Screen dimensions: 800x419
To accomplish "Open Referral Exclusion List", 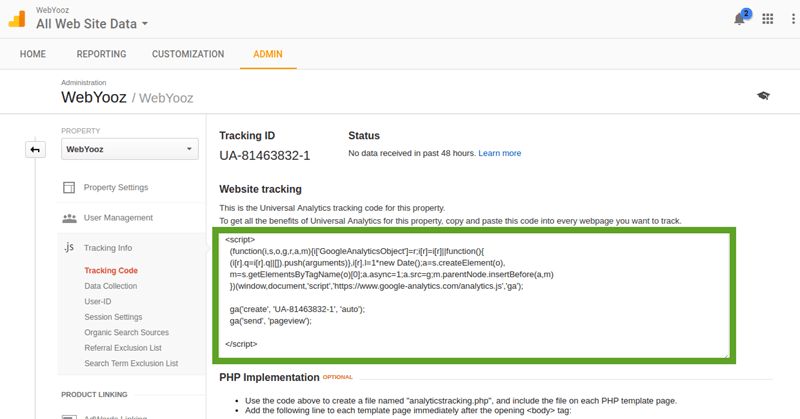I will 123,348.
